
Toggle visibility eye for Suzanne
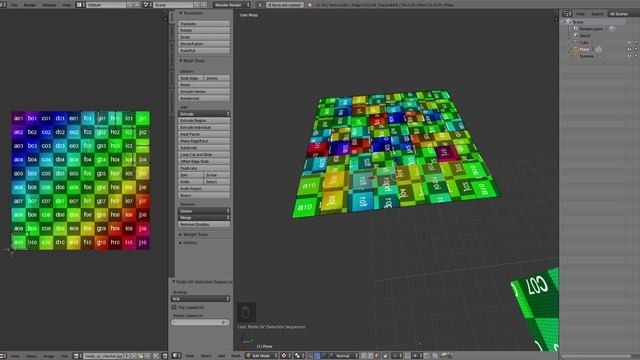629,56
